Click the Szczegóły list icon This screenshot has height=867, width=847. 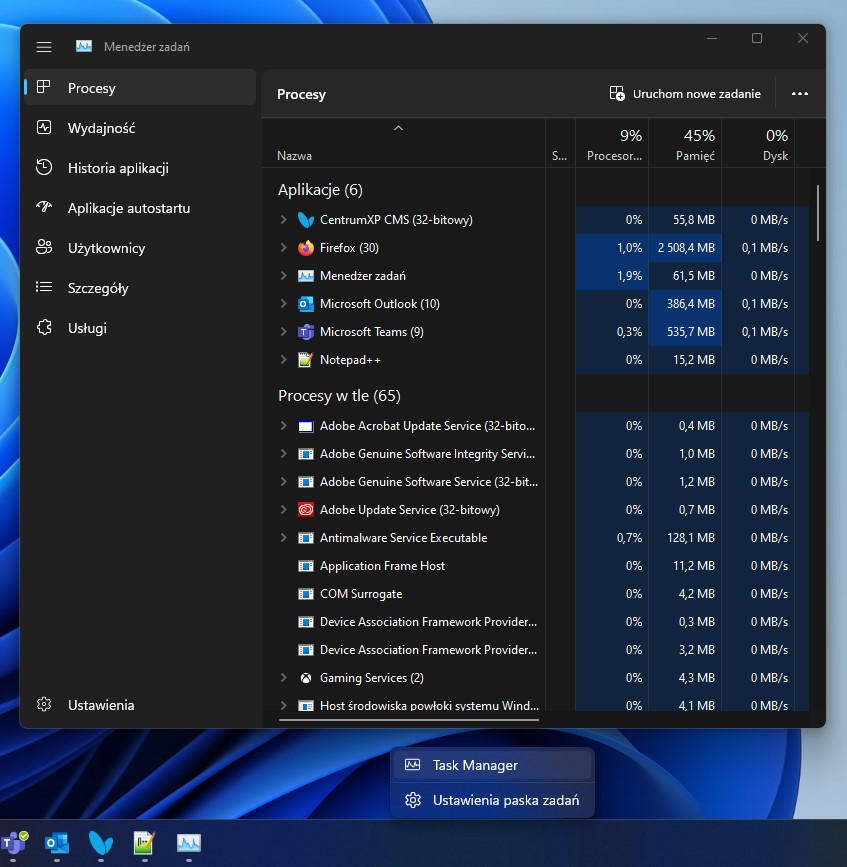click(x=44, y=287)
